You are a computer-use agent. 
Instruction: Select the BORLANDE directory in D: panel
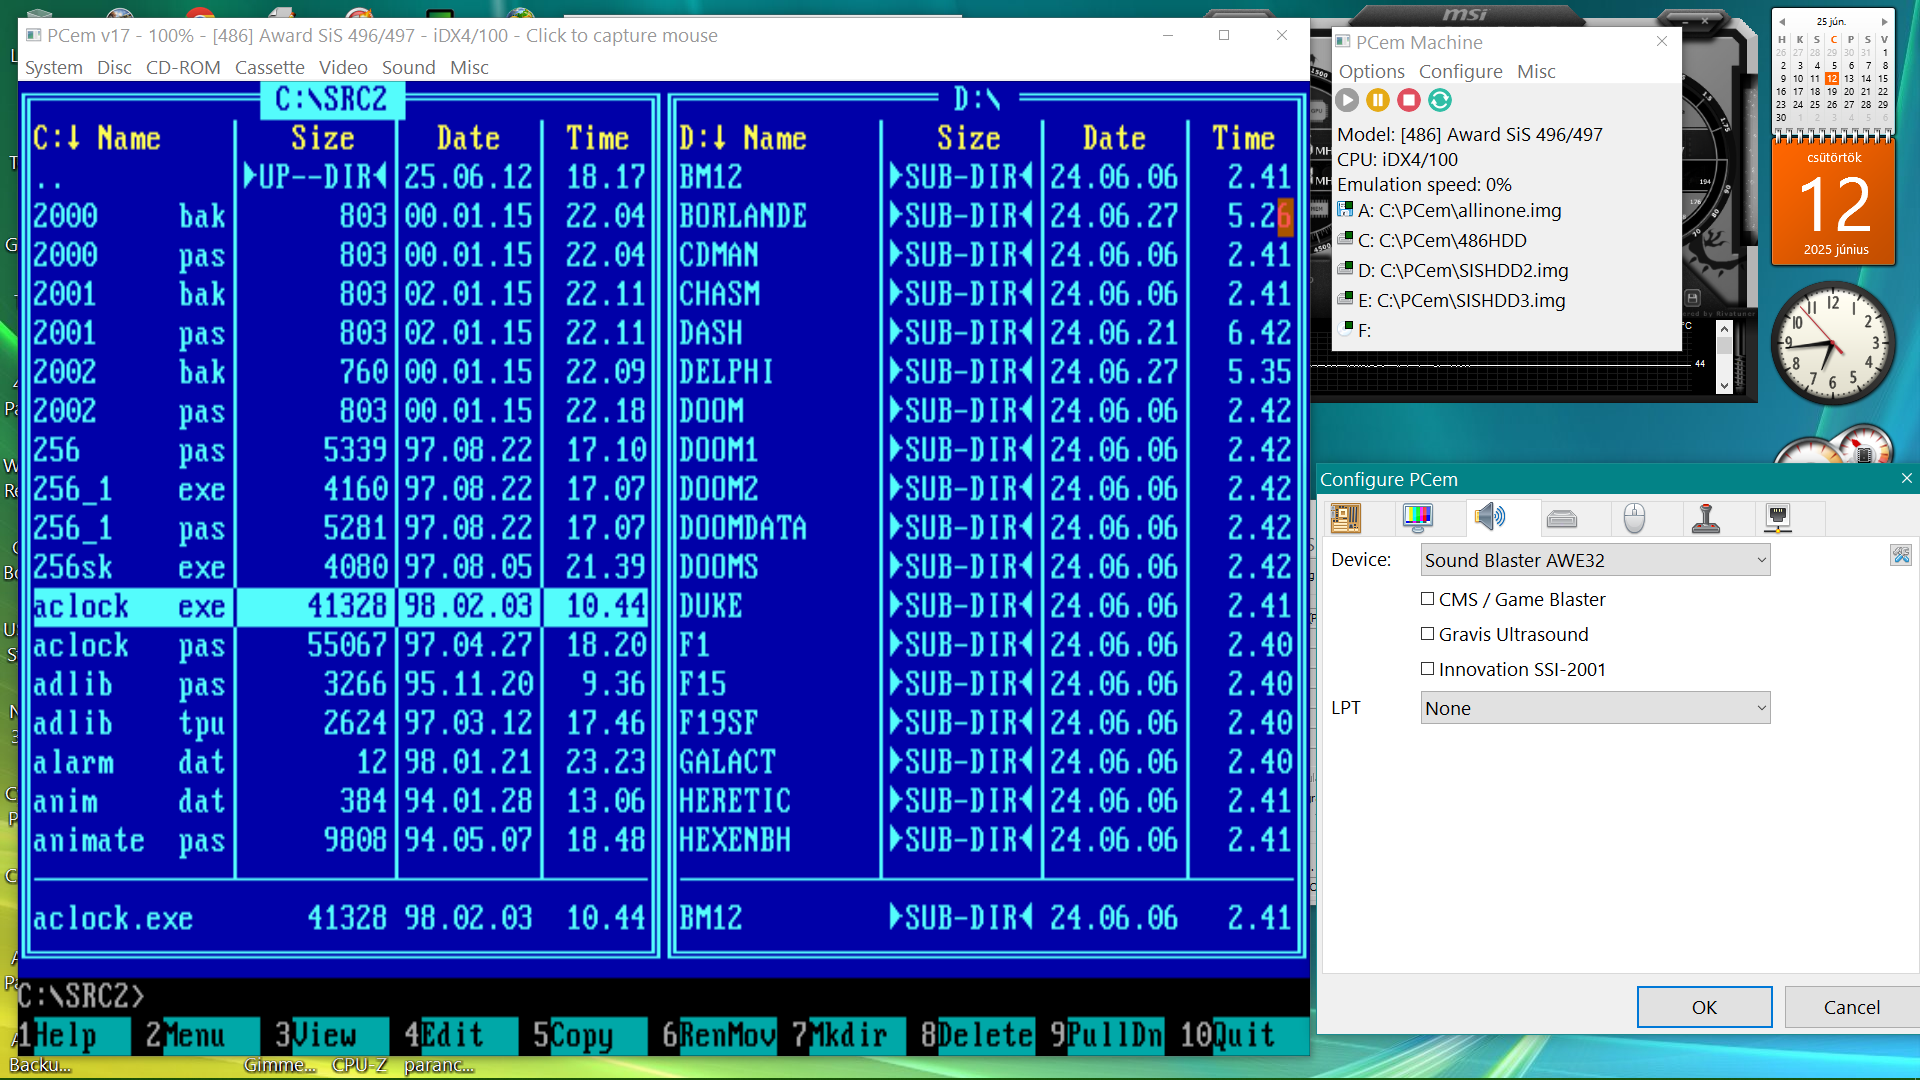[x=985, y=216]
